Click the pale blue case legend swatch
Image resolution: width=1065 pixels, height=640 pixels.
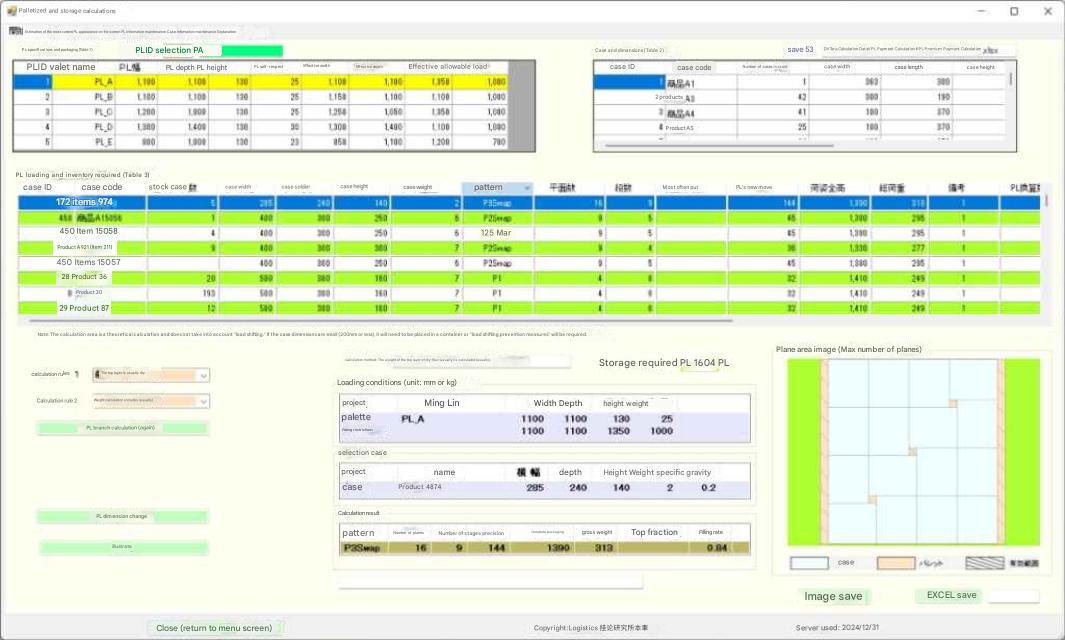(810, 563)
